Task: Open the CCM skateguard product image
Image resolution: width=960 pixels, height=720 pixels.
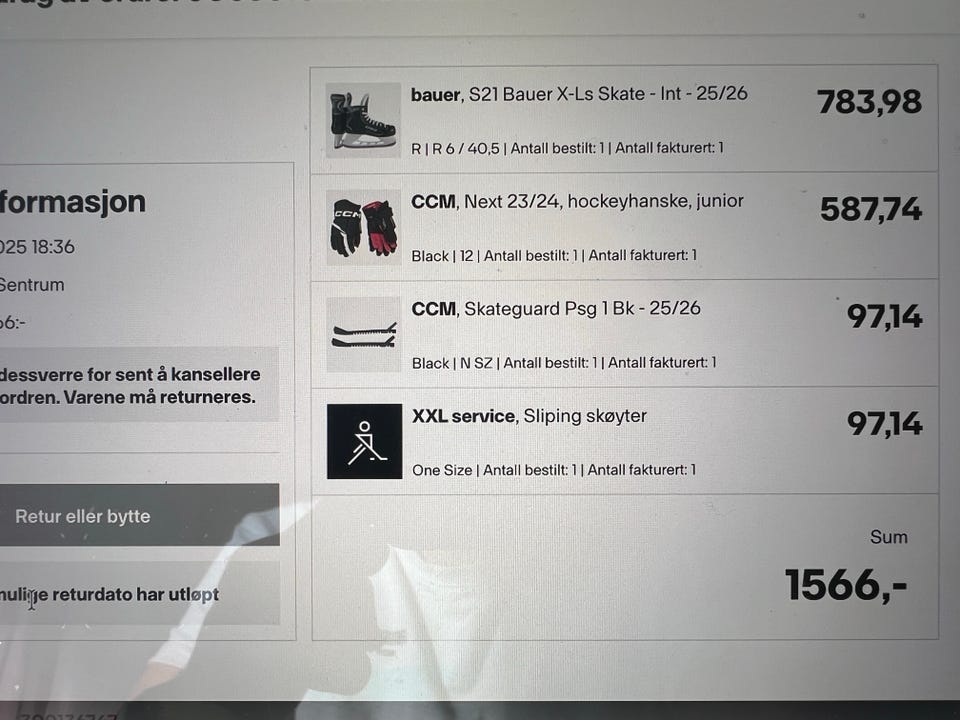Action: pyautogui.click(x=363, y=334)
